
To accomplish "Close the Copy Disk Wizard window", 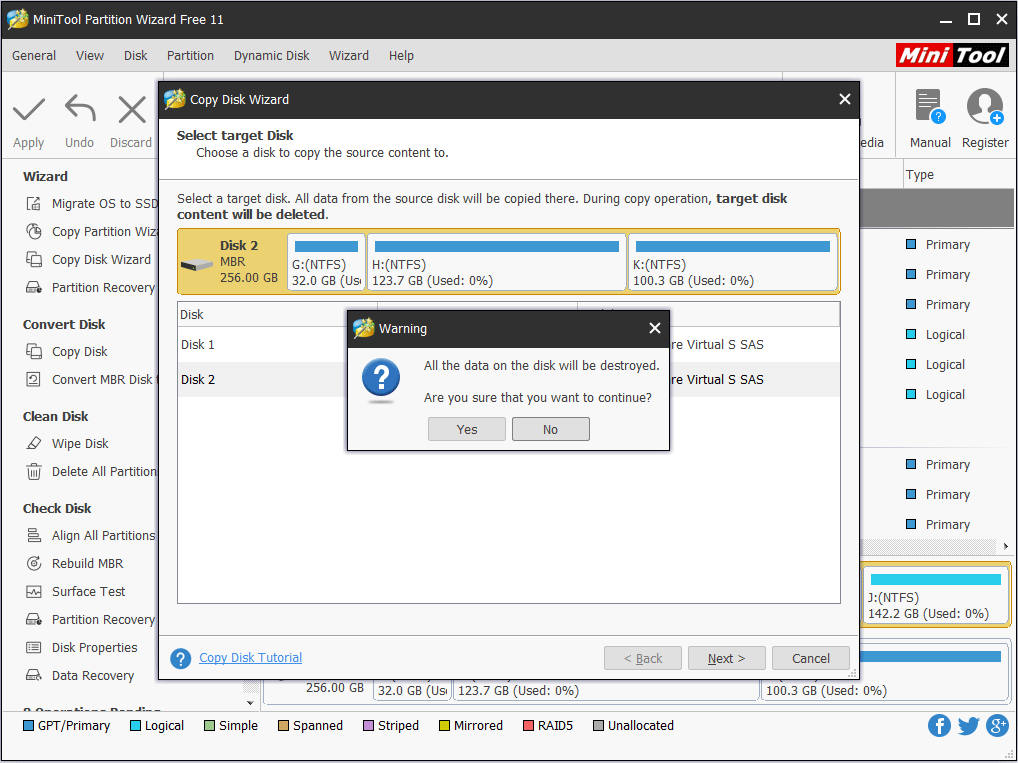I will click(x=844, y=99).
